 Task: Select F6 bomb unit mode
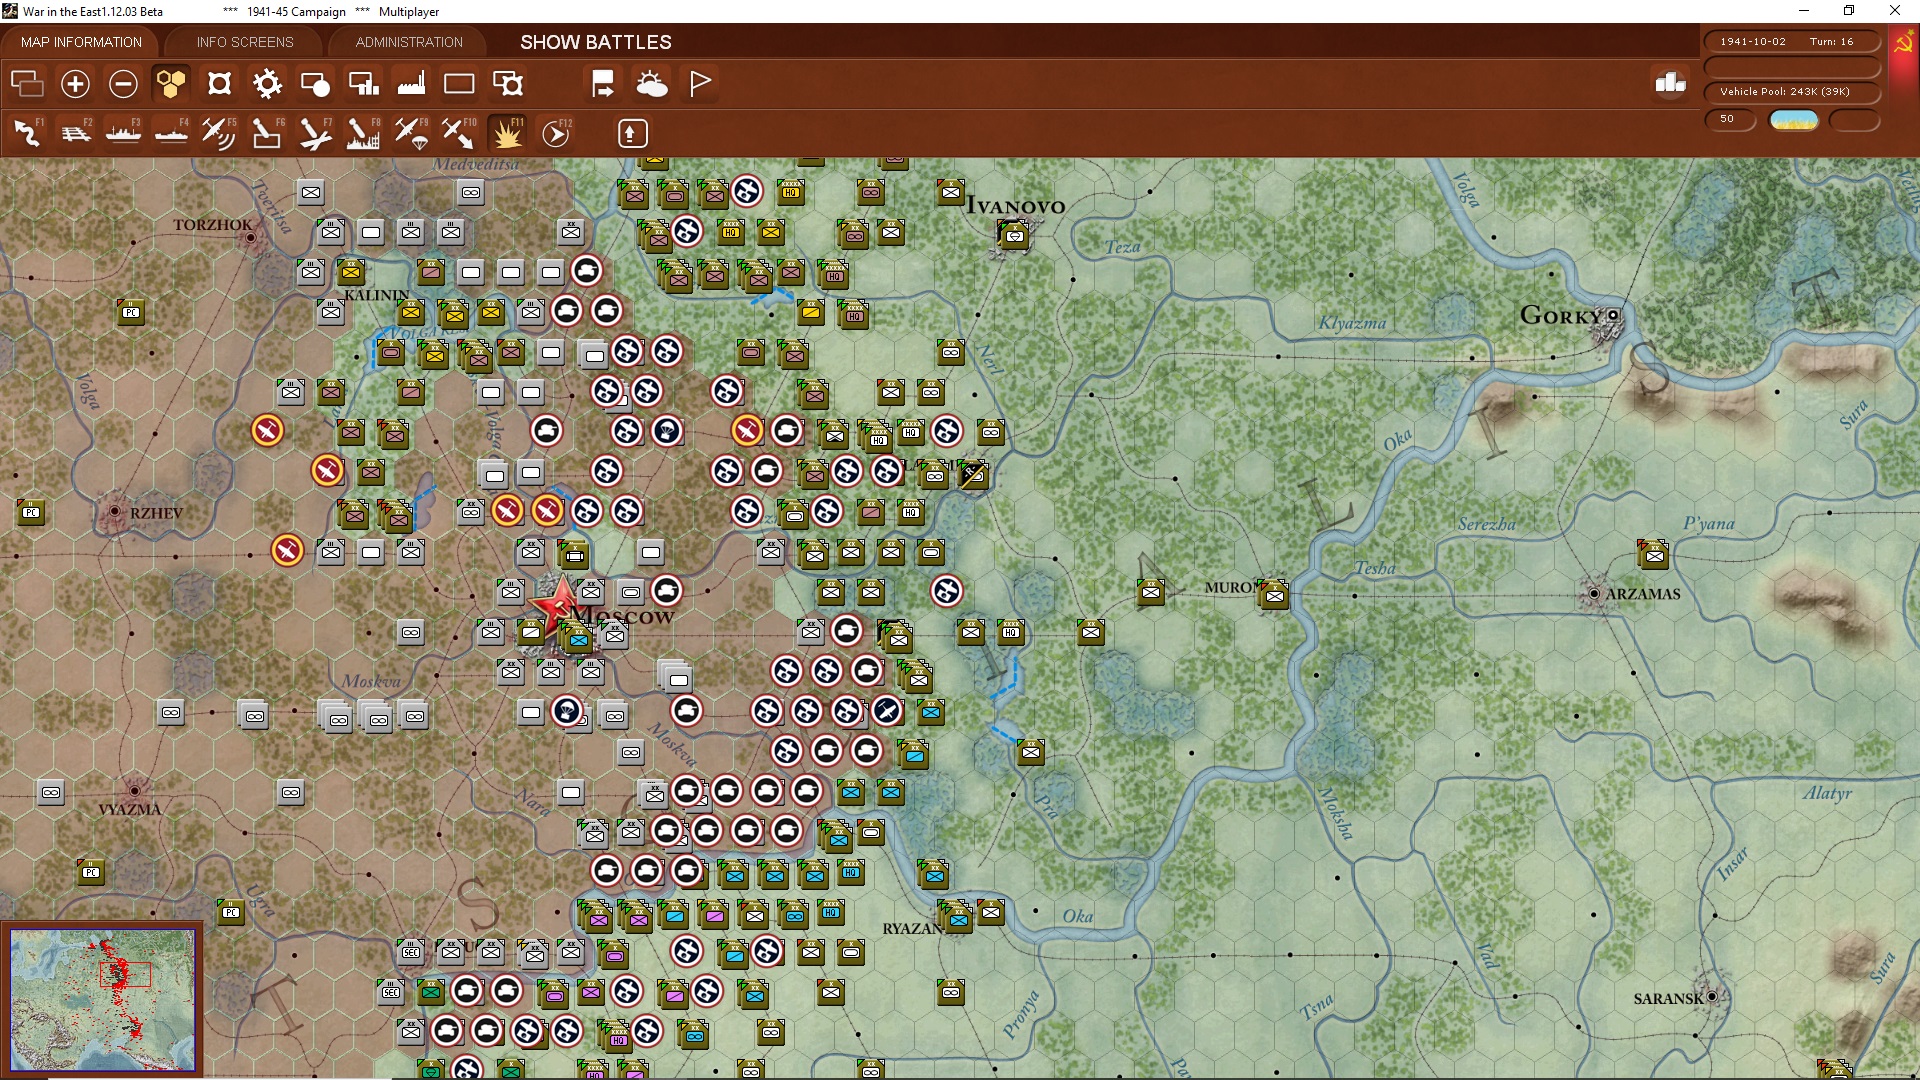tap(267, 133)
